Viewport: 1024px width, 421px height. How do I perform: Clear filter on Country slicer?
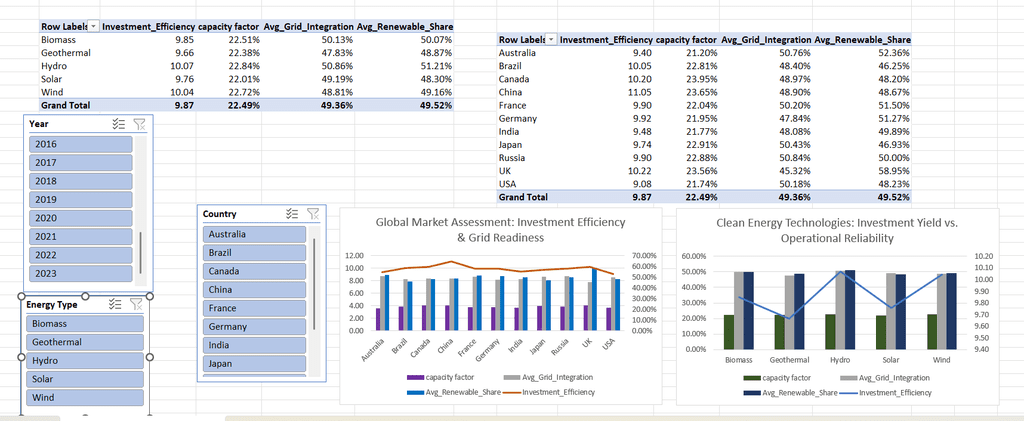click(313, 213)
